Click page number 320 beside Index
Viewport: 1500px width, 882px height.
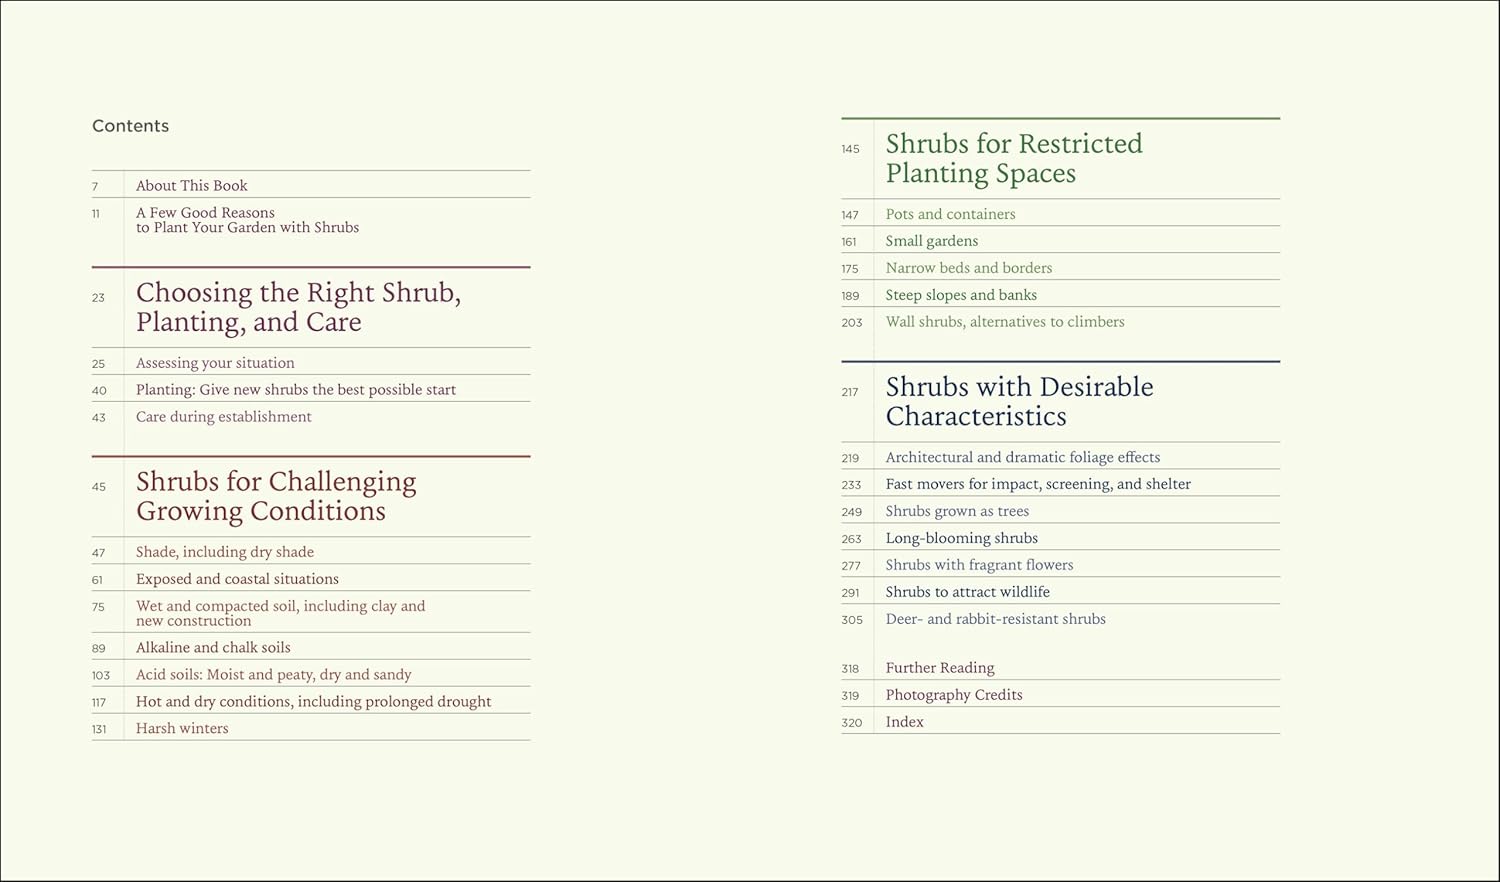pos(851,723)
